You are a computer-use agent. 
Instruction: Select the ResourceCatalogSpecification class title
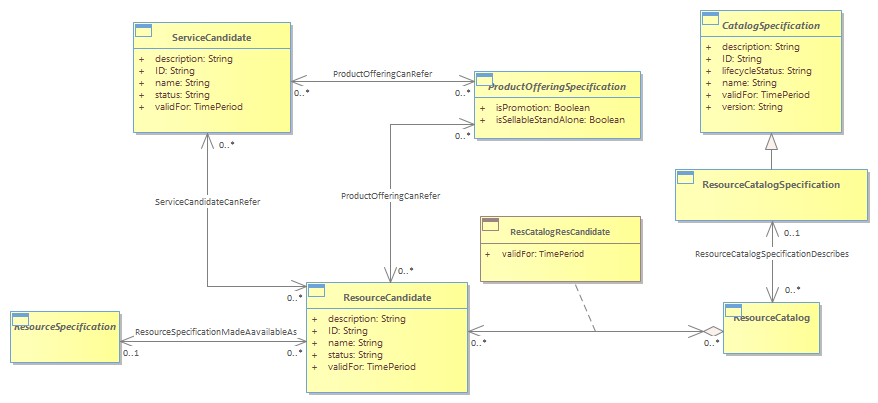click(x=771, y=185)
